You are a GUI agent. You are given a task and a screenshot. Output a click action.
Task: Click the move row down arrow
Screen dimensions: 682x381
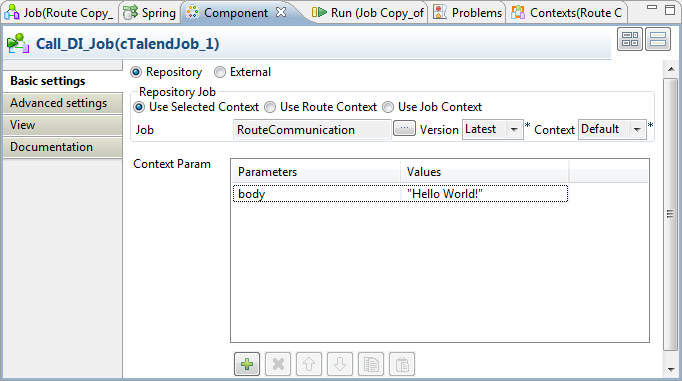tap(340, 364)
